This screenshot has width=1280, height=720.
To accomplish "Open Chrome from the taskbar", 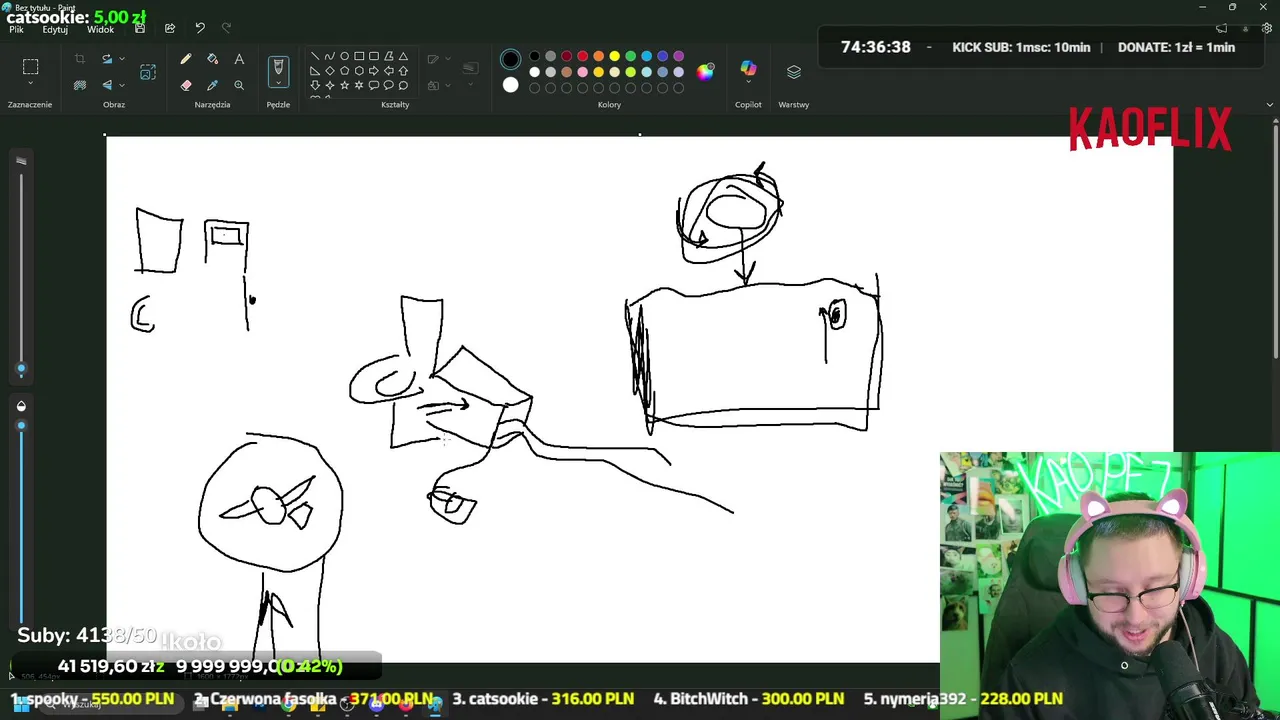I will pyautogui.click(x=289, y=705).
